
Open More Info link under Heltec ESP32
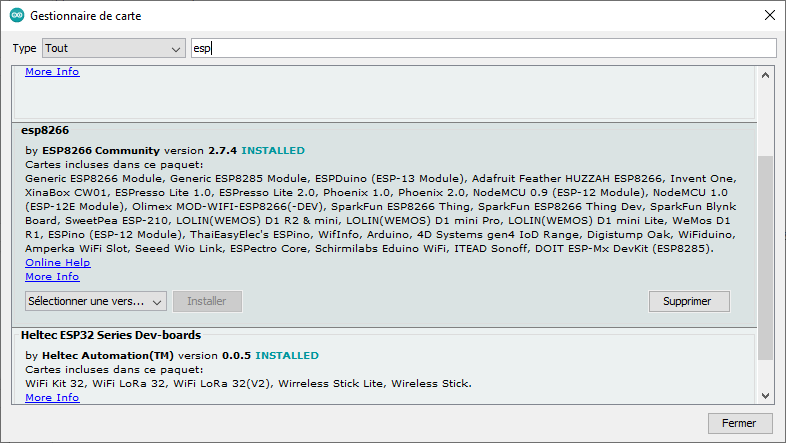pos(52,398)
